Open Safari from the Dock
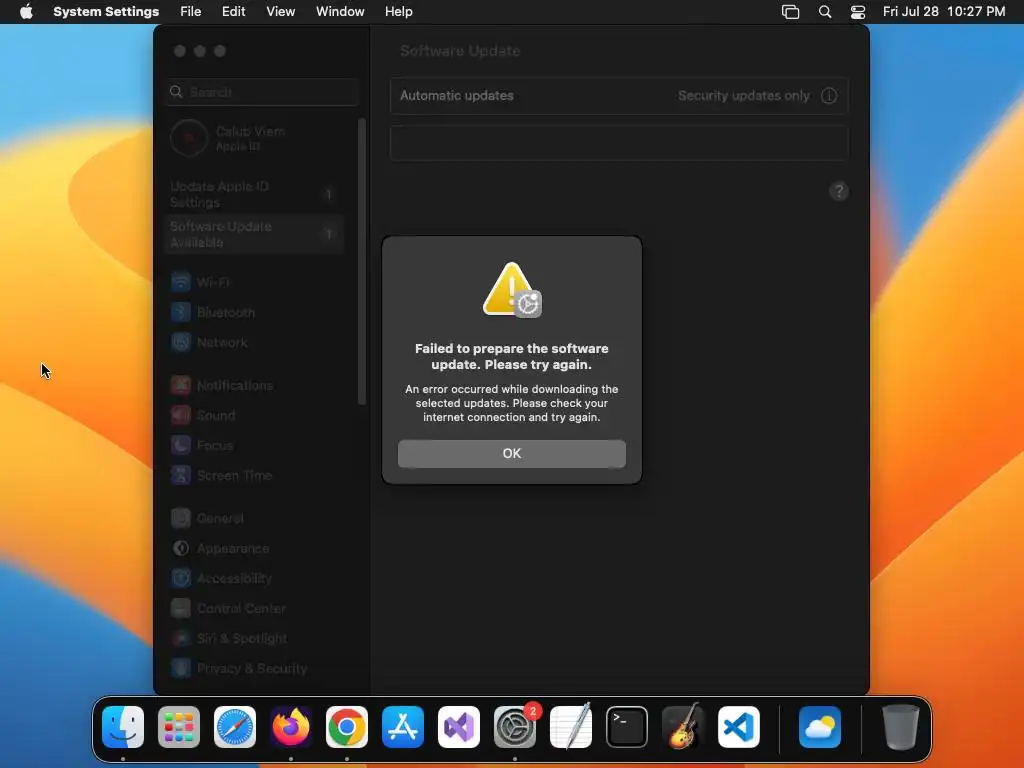Image resolution: width=1024 pixels, height=768 pixels. 235,727
